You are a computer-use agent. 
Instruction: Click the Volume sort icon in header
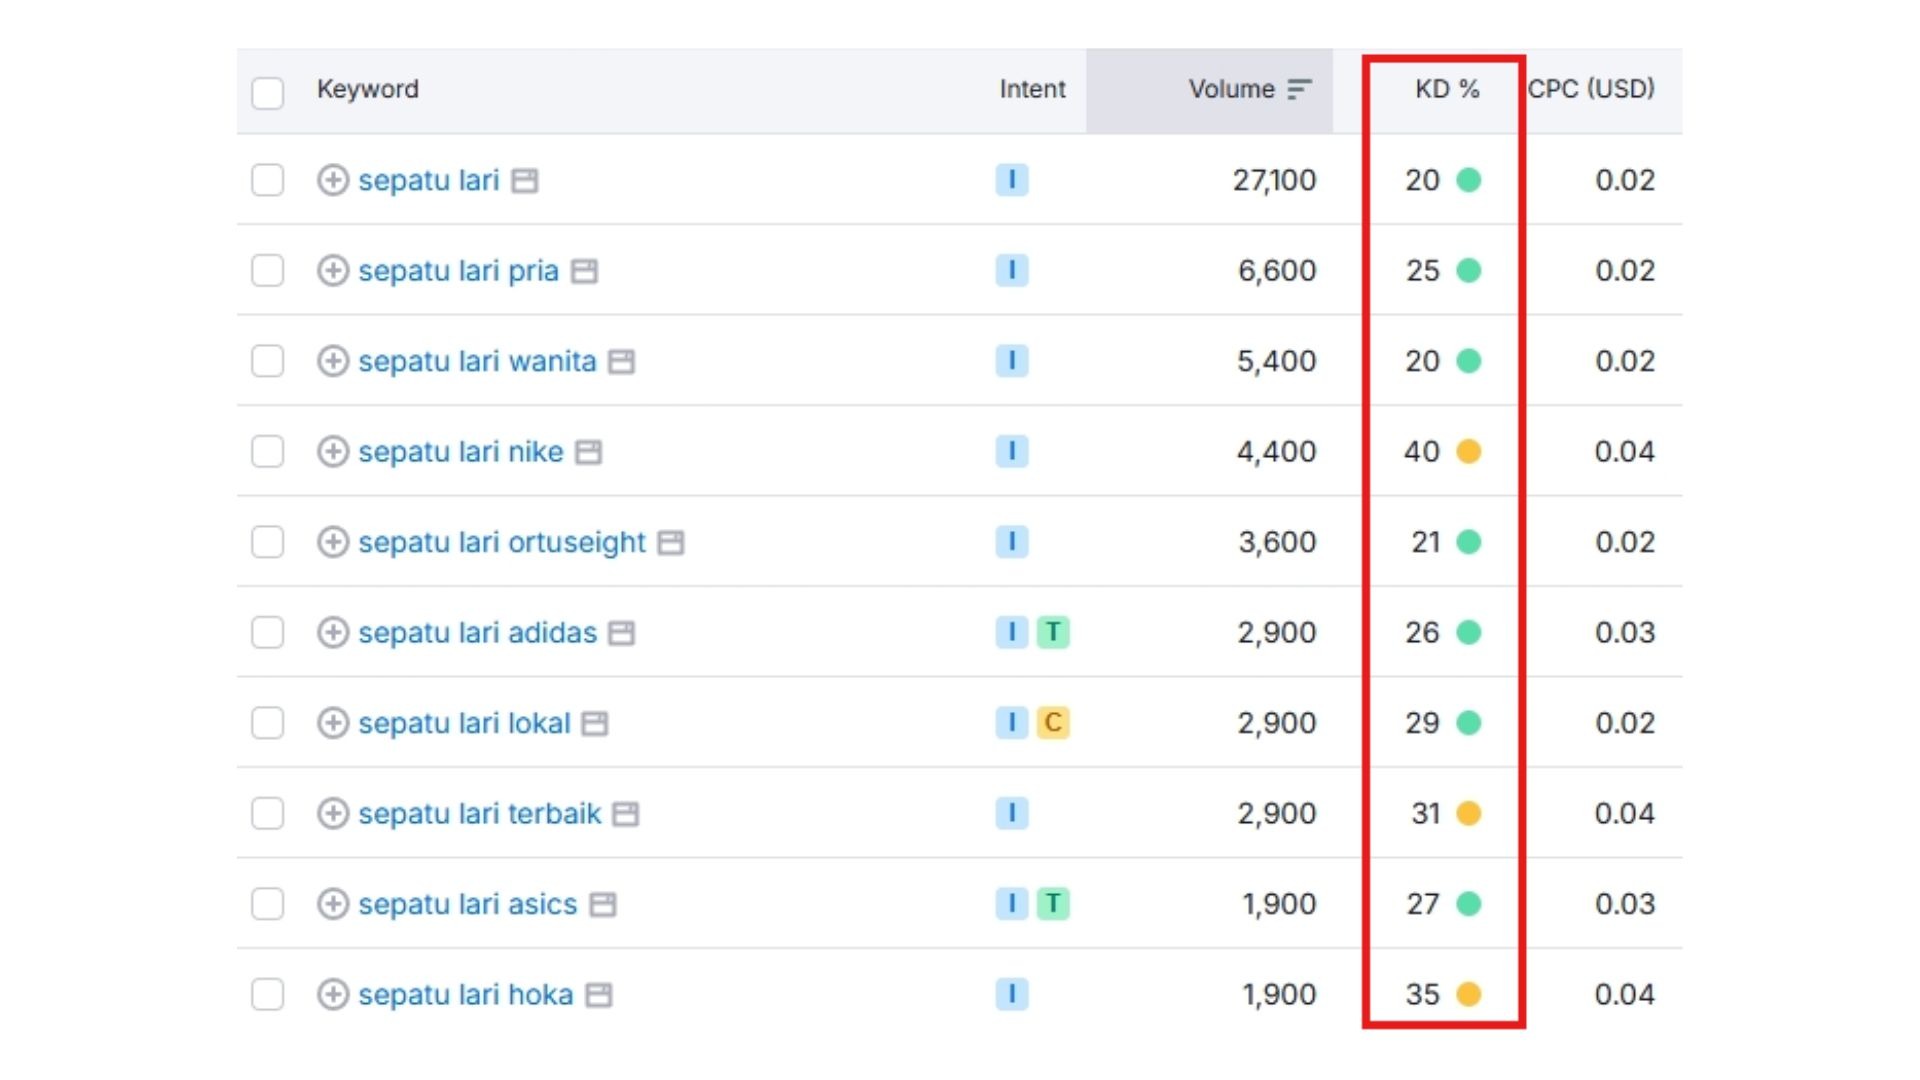[x=1298, y=90]
